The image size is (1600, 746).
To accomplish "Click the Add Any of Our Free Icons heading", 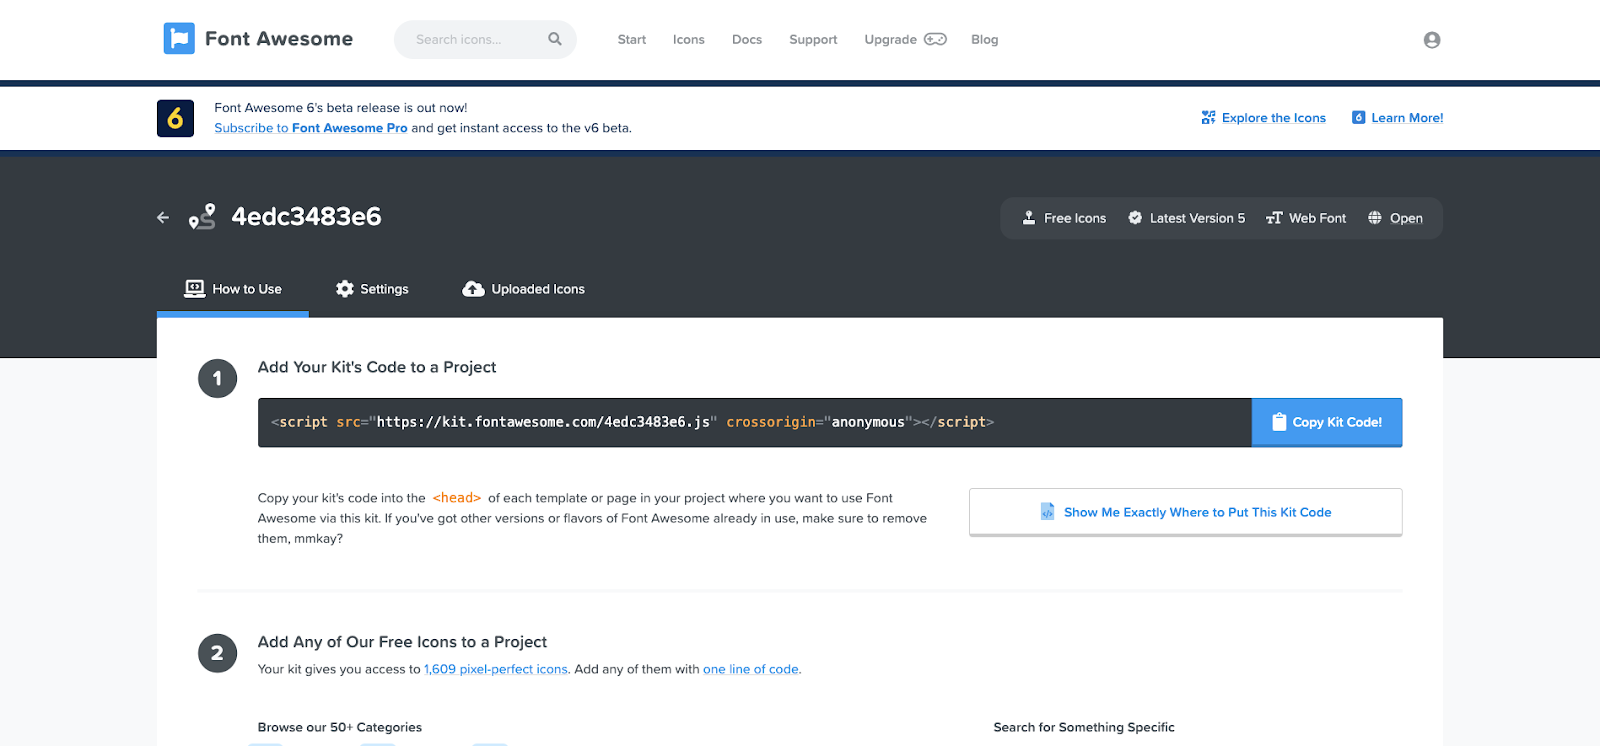I will click(402, 642).
